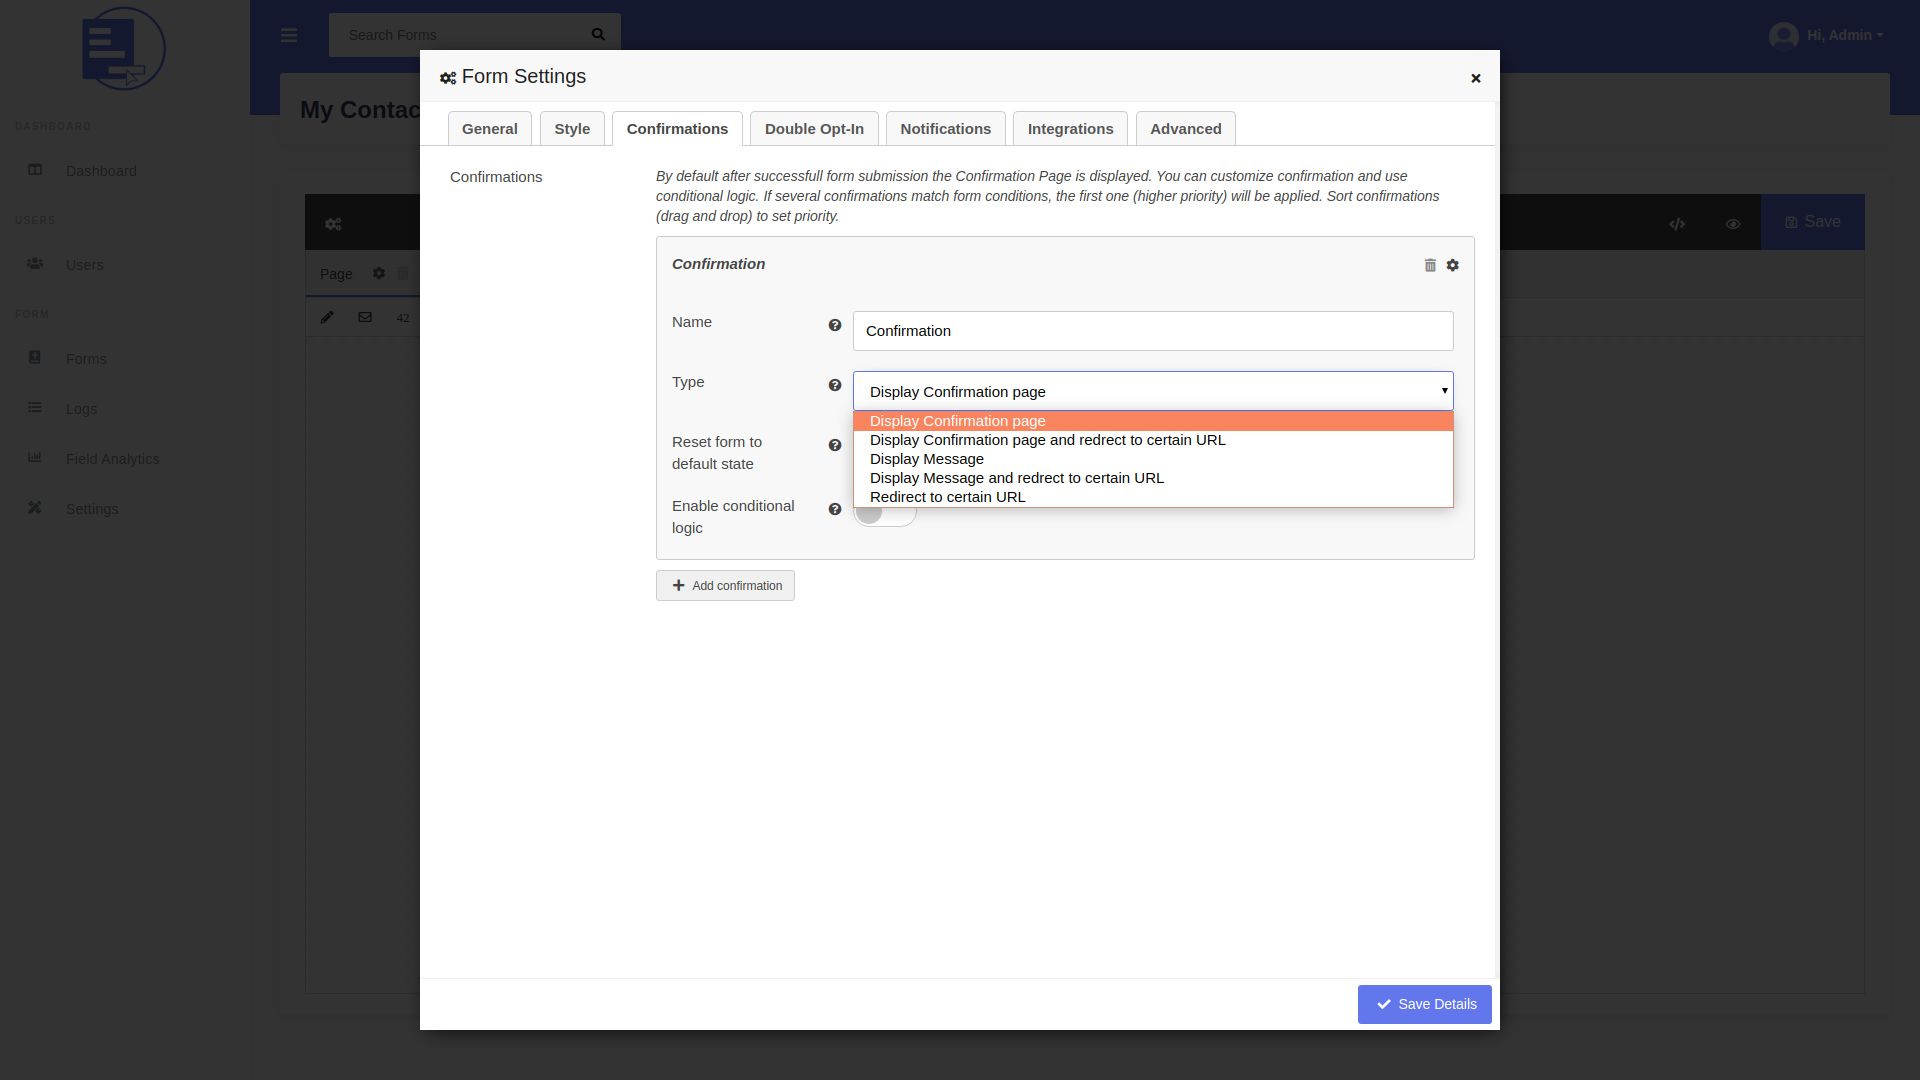This screenshot has height=1080, width=1920.
Task: Switch to the Integrations tab
Action: (x=1070, y=129)
